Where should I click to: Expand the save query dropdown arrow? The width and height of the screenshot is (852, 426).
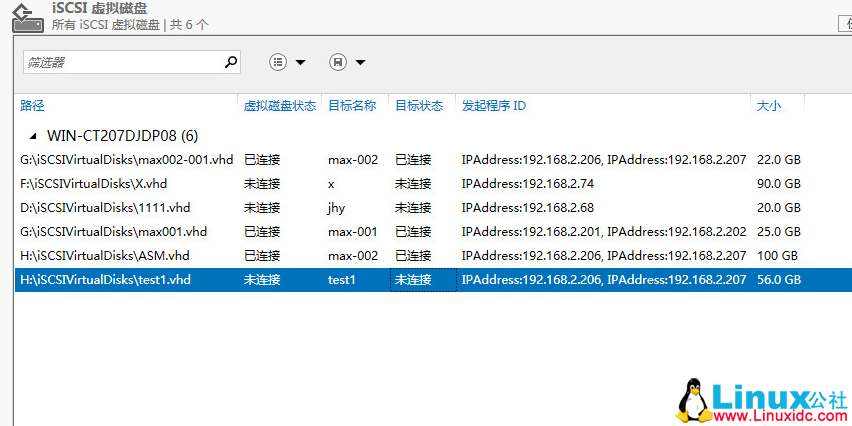(360, 62)
